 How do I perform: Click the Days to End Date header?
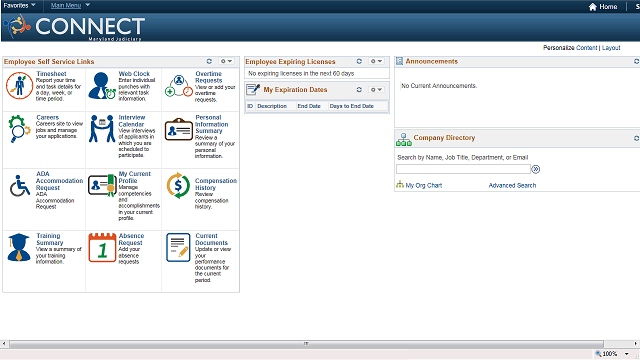351,106
